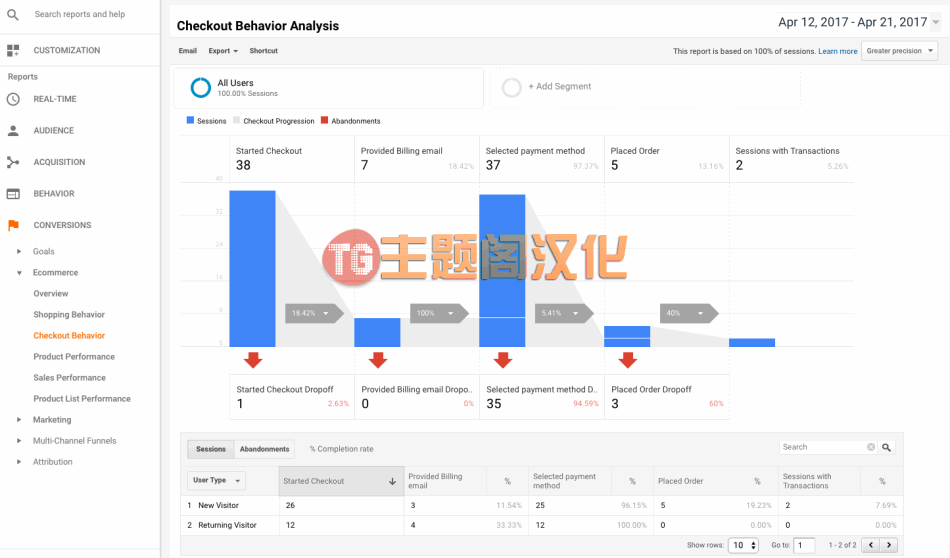Open the User Type dimension dropdown
This screenshot has width=950, height=558.
pyautogui.click(x=216, y=480)
